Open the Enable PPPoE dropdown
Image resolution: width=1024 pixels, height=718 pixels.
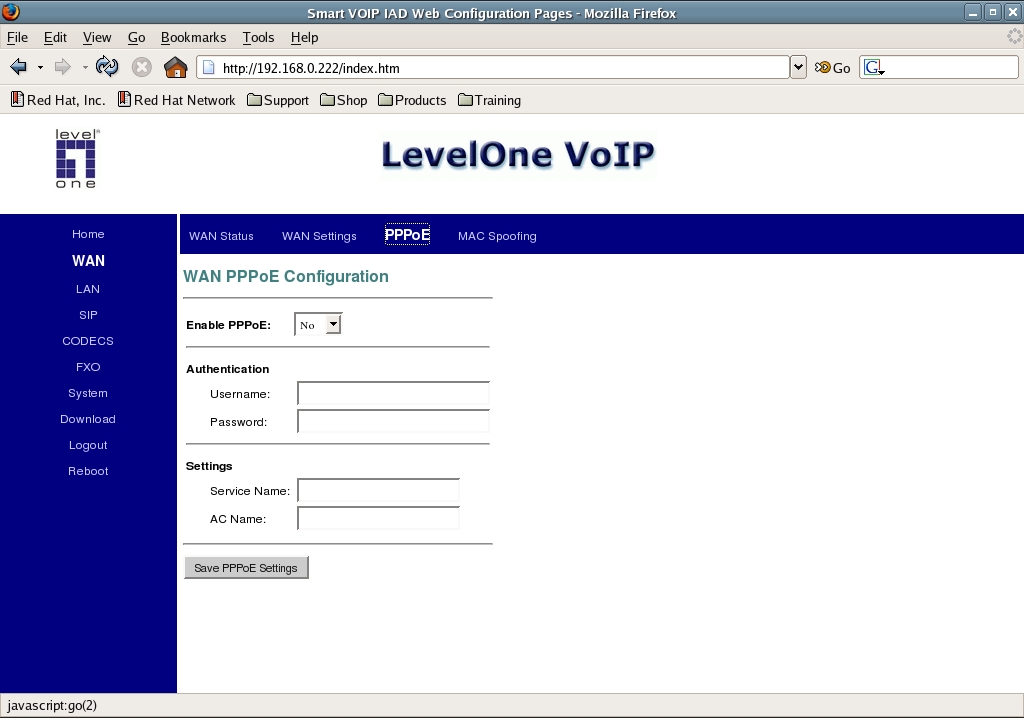(x=318, y=324)
